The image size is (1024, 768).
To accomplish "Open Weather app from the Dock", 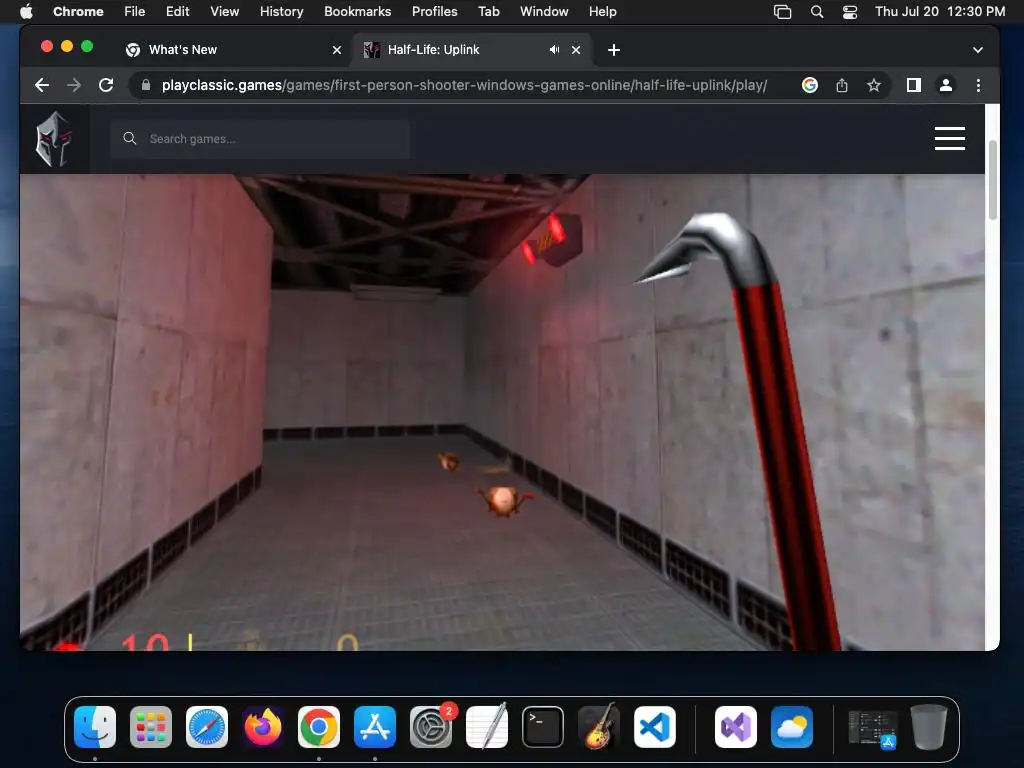I will click(x=792, y=727).
